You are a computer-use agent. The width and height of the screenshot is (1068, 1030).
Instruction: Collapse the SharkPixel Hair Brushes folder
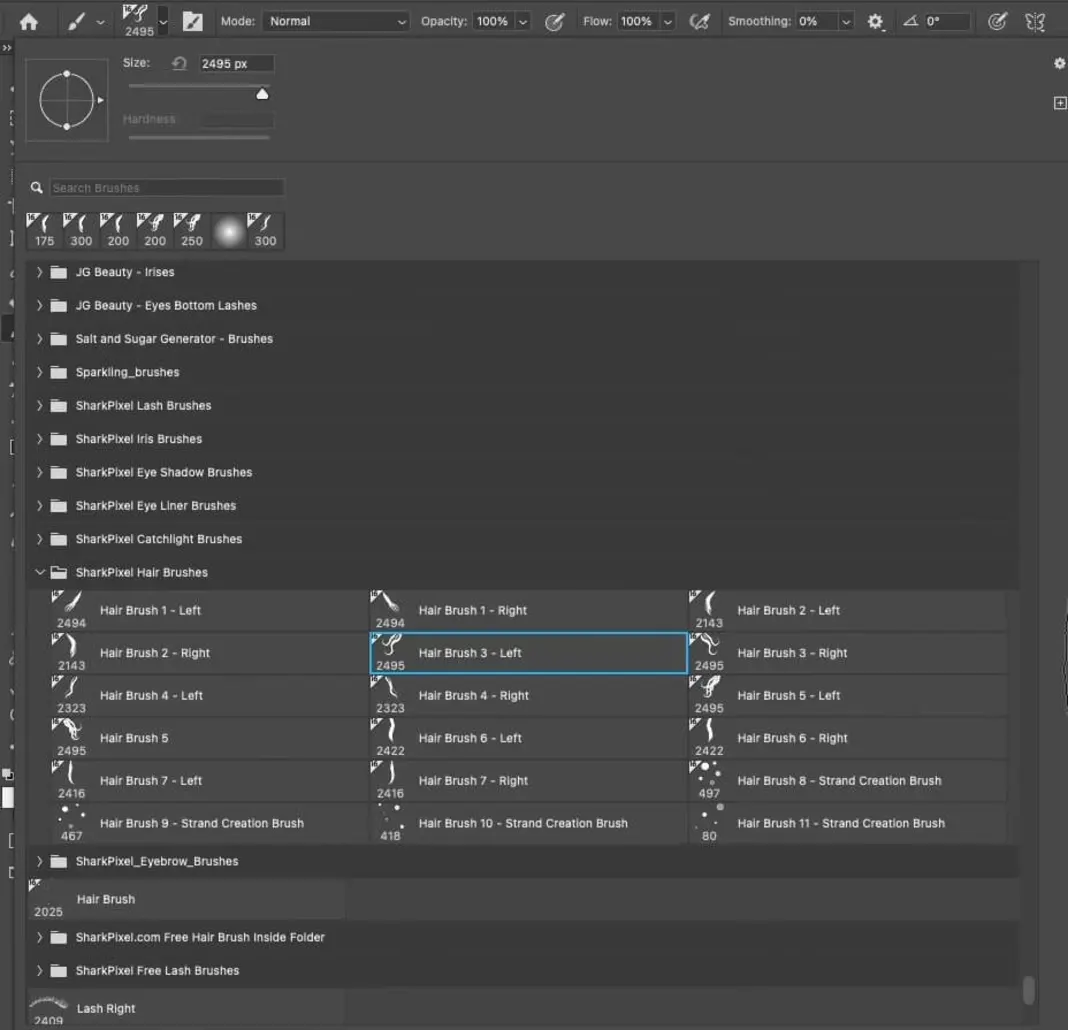[40, 573]
